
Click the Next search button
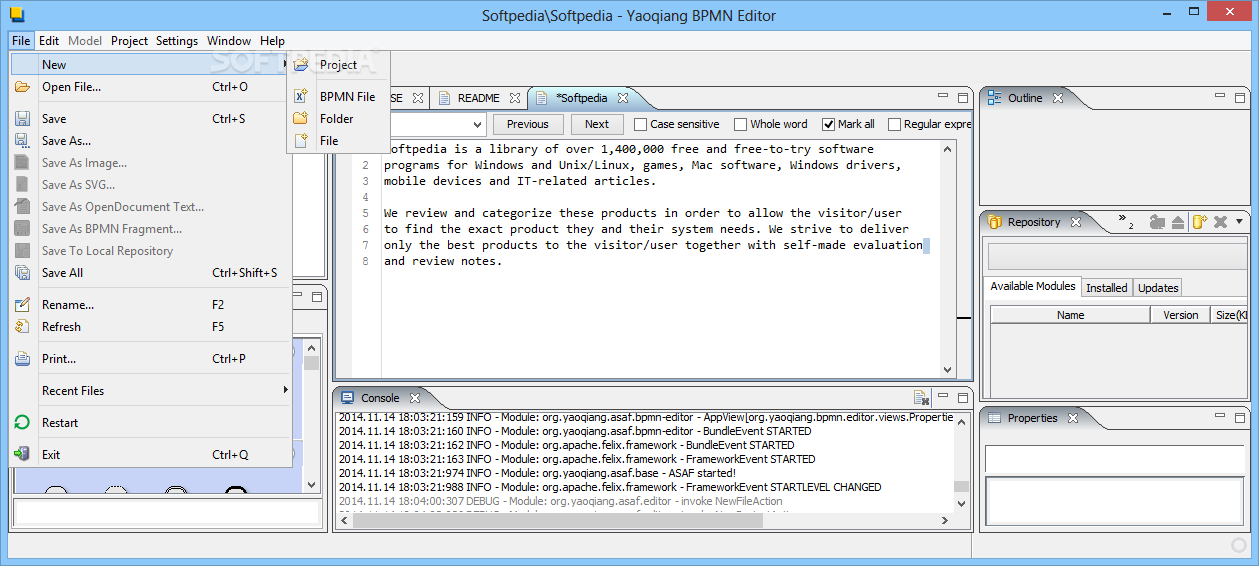click(596, 125)
